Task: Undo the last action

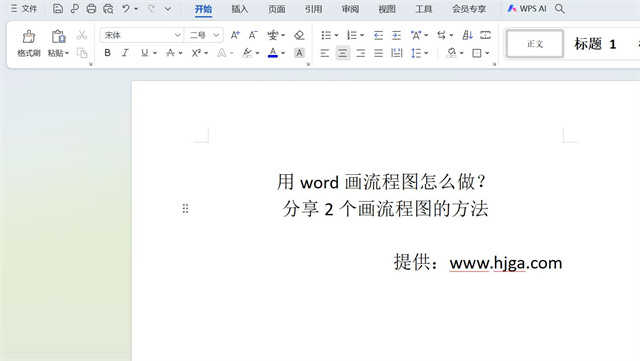Action: point(126,9)
